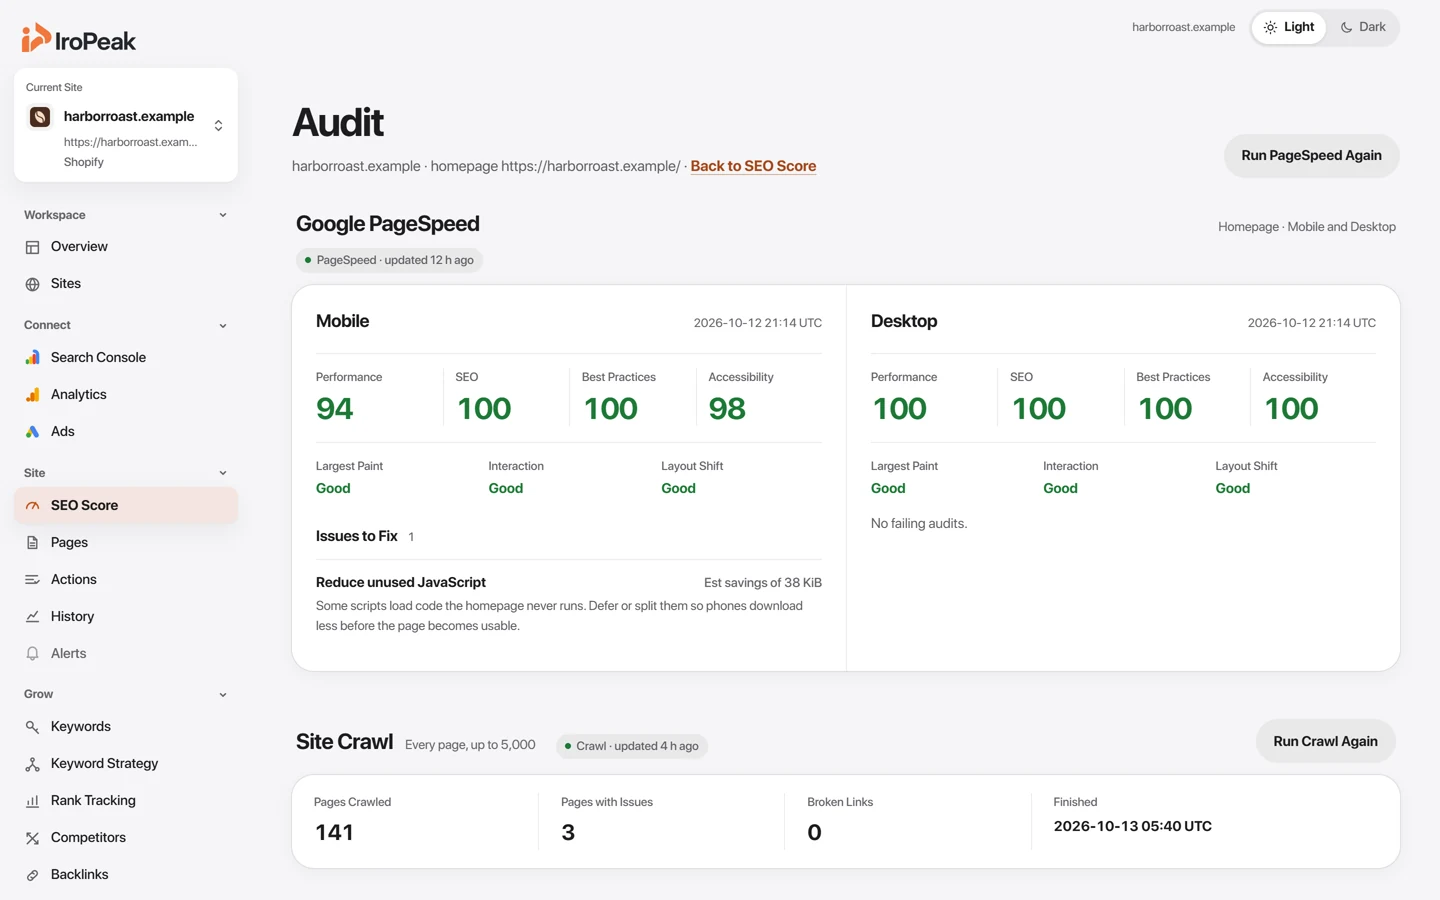The height and width of the screenshot is (900, 1440).
Task: Click the Mobile Accessibility score 98
Action: tap(727, 409)
